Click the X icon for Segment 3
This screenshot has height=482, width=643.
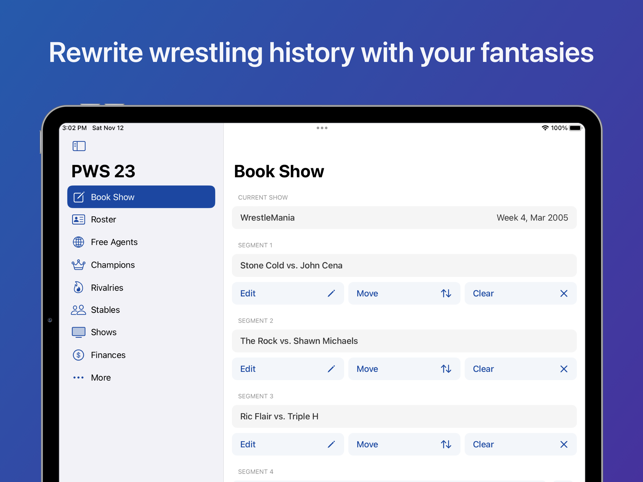coord(564,444)
